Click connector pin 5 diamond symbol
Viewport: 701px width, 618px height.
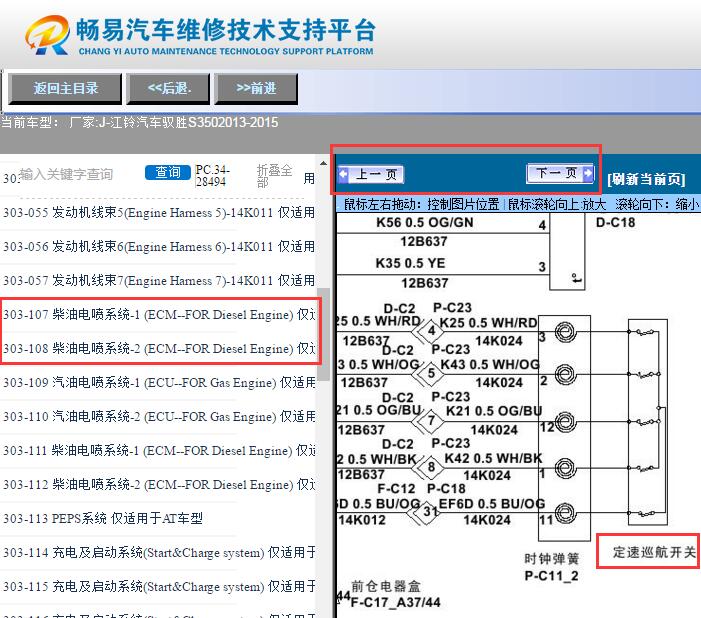430,373
